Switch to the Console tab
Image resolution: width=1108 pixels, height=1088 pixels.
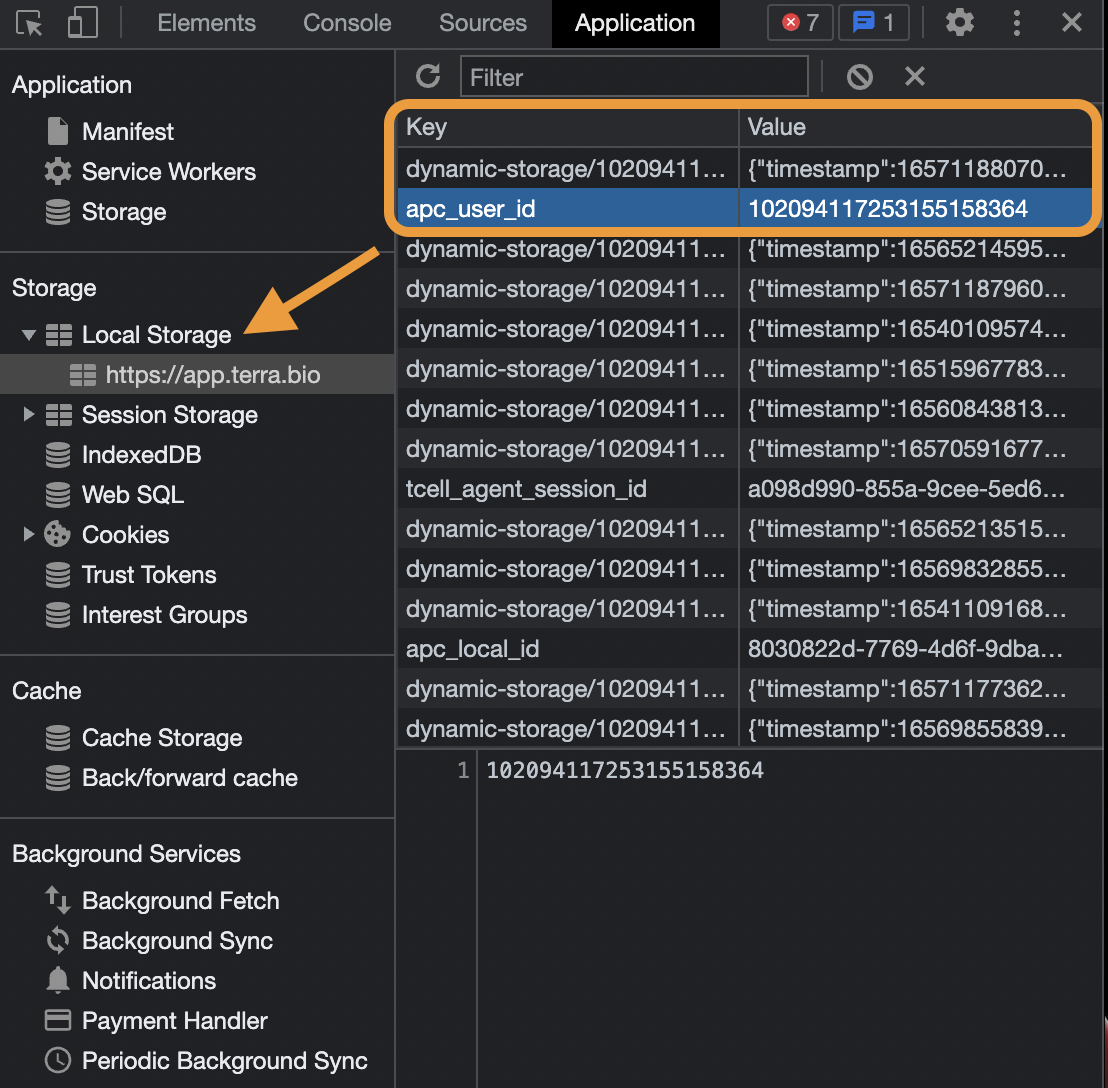[347, 23]
